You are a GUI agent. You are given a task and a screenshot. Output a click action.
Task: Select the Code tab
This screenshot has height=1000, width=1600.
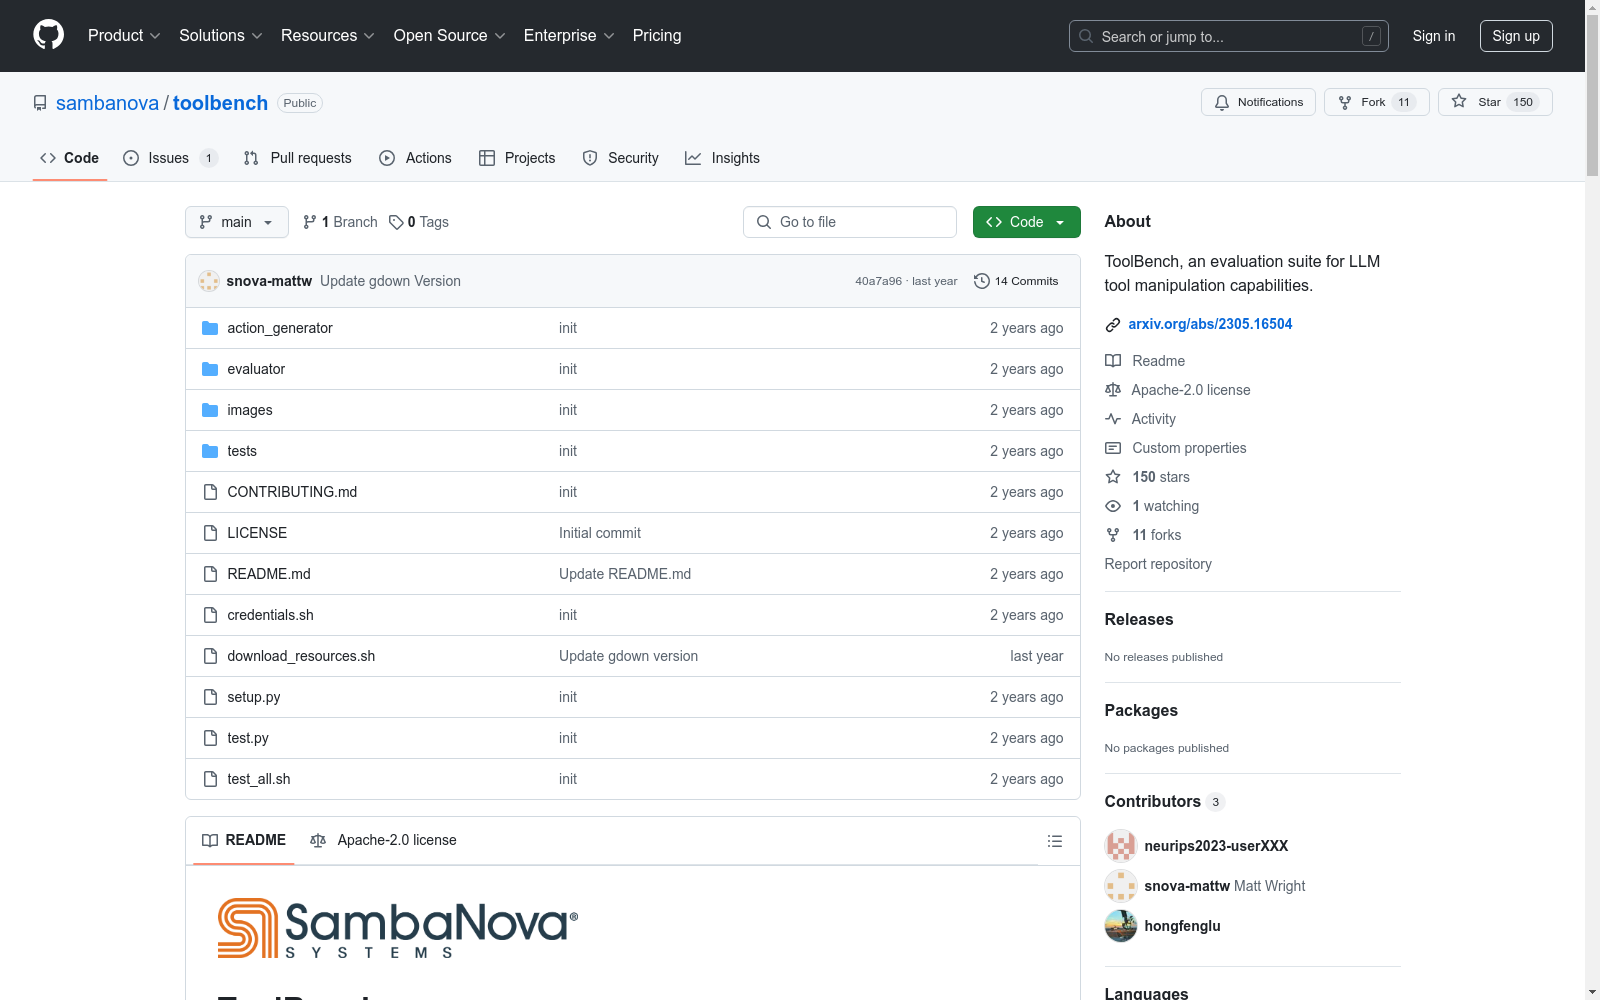click(69, 158)
